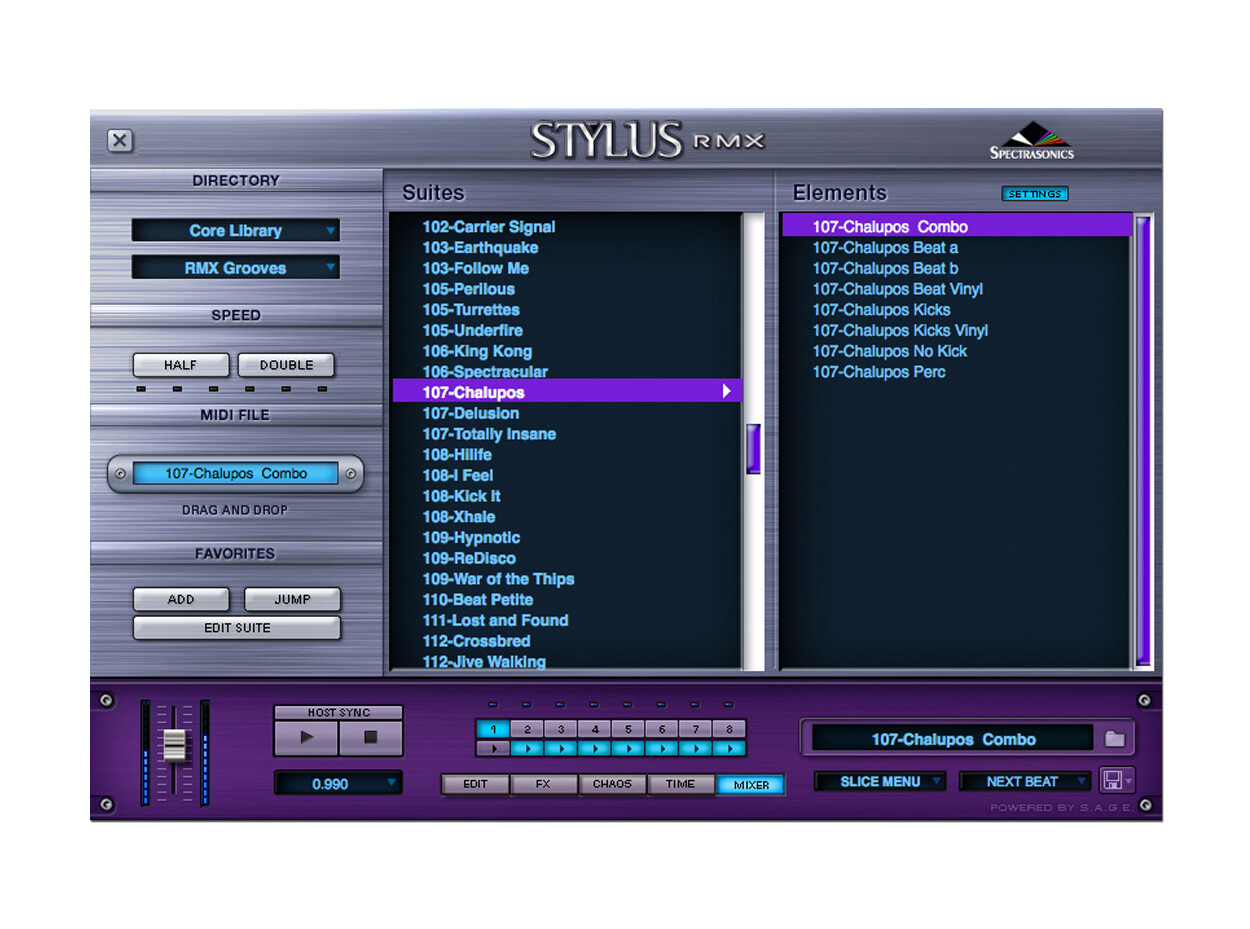Click the HALF speed button
This screenshot has width=1250, height=929.
[181, 365]
